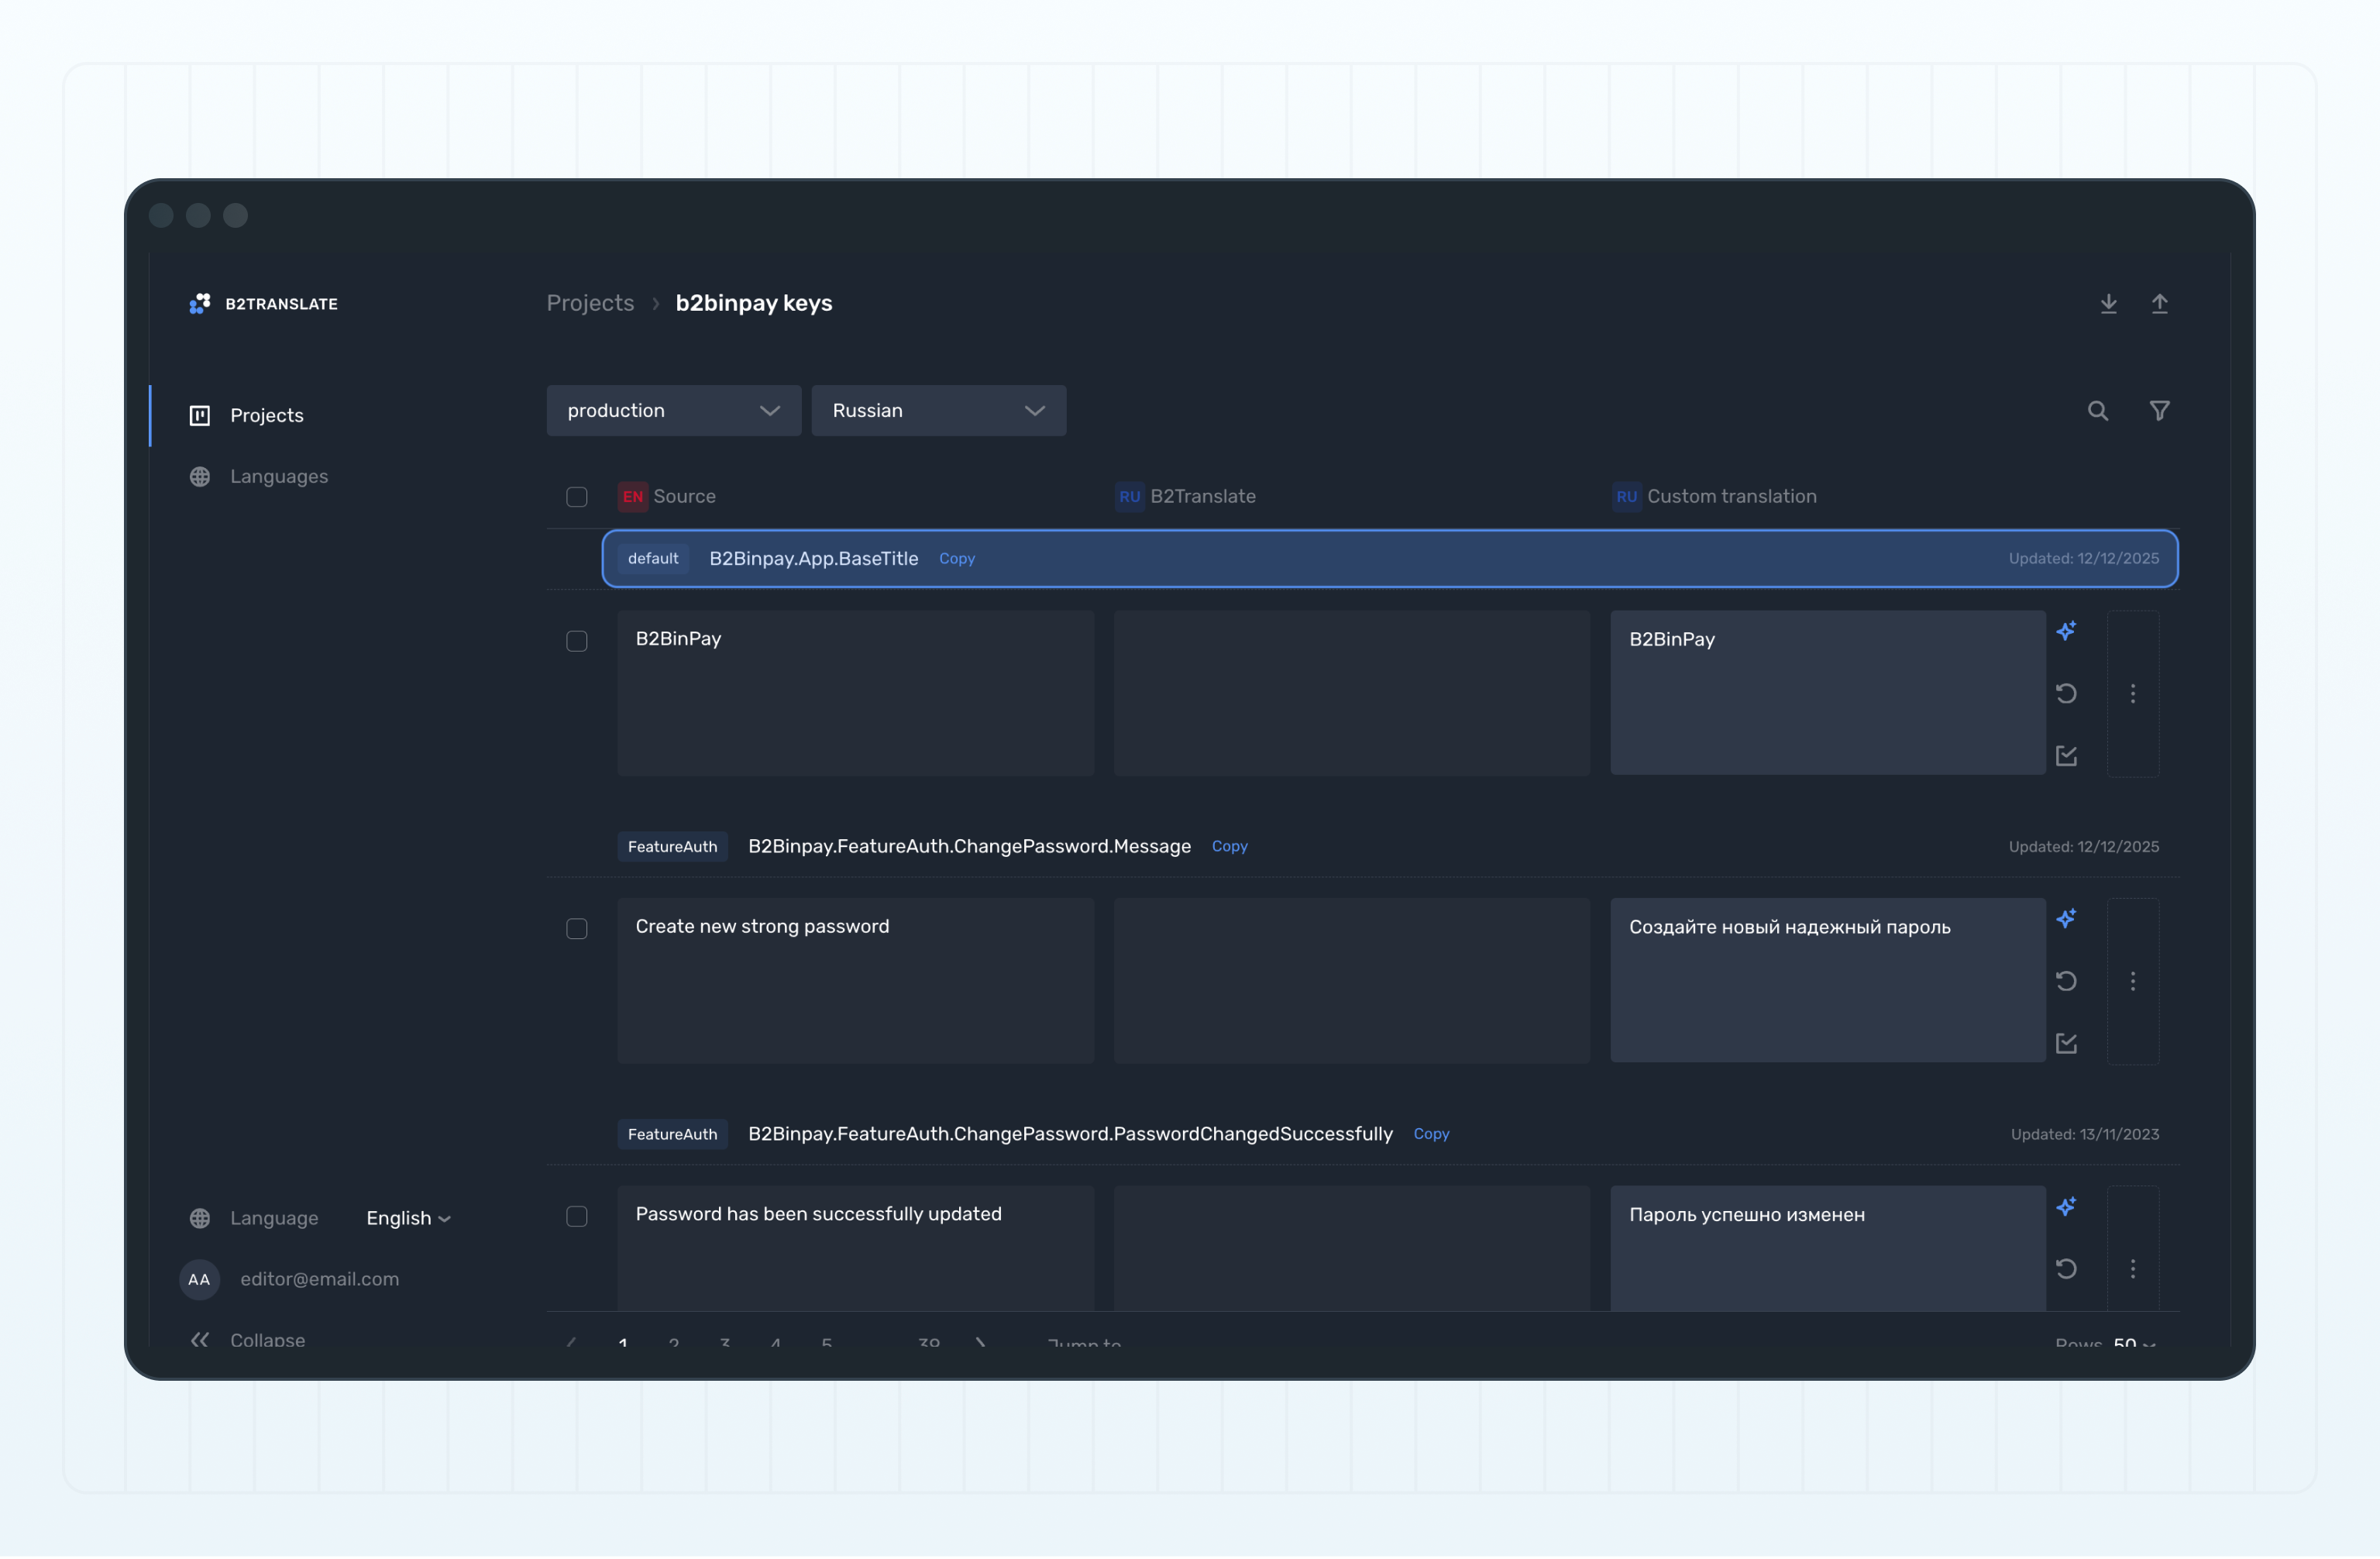The width and height of the screenshot is (2380, 1559).
Task: Open search with magnifier icon
Action: (2097, 411)
